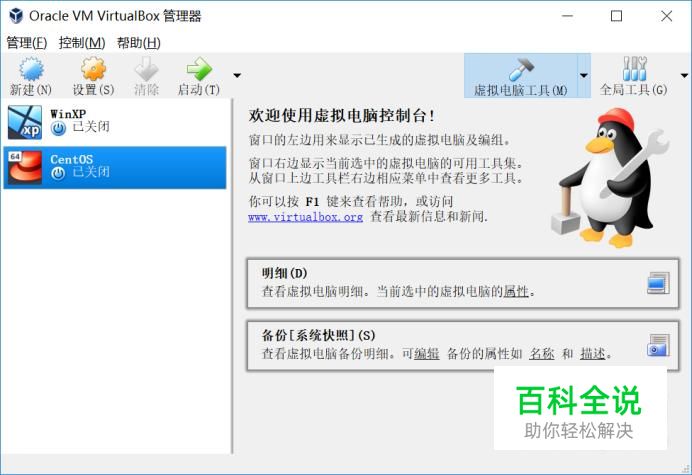Expand the Global Tools dropdown arrow
Image resolution: width=692 pixels, height=475 pixels.
684,75
